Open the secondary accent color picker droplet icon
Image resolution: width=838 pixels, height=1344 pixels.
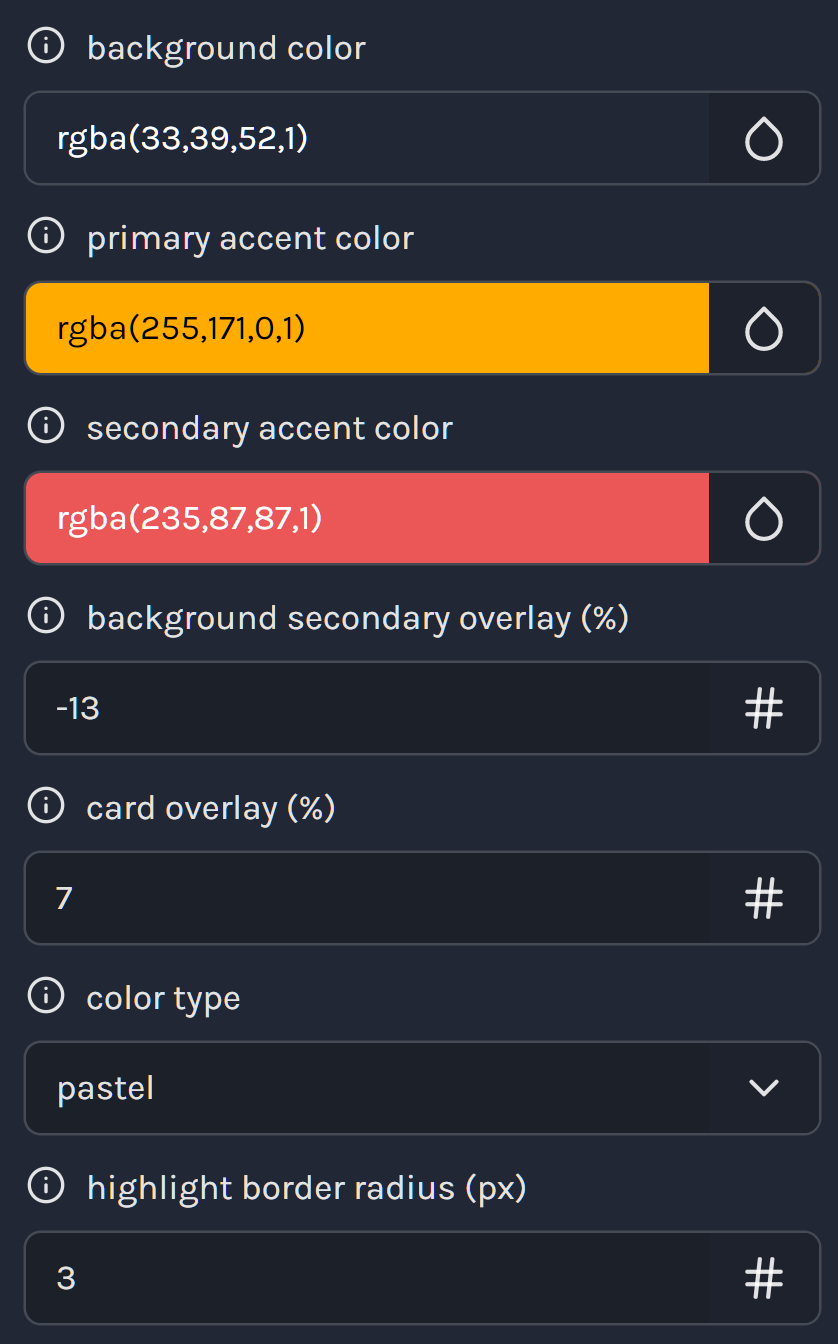tap(764, 518)
